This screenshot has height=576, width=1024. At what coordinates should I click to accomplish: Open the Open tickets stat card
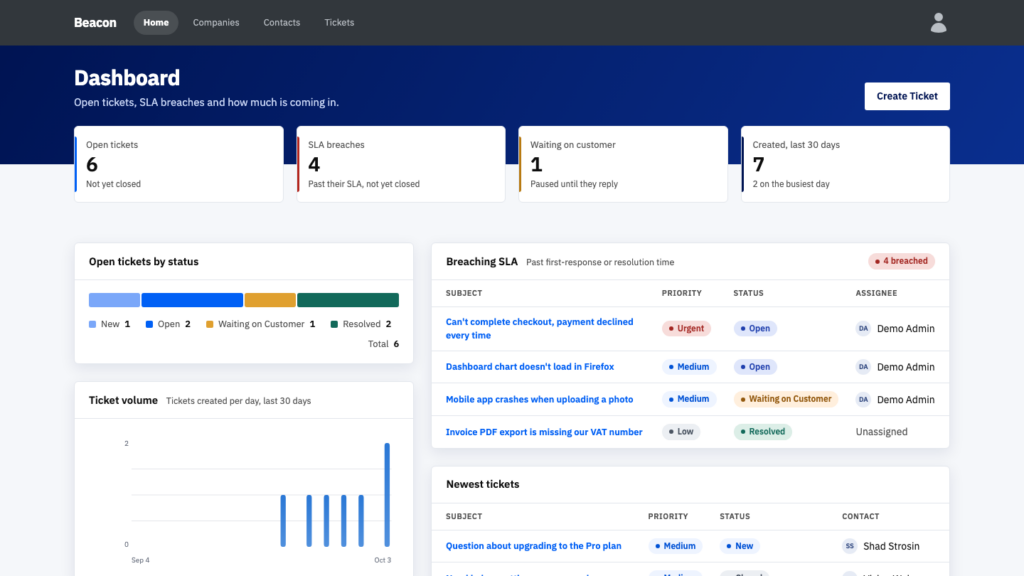179,164
